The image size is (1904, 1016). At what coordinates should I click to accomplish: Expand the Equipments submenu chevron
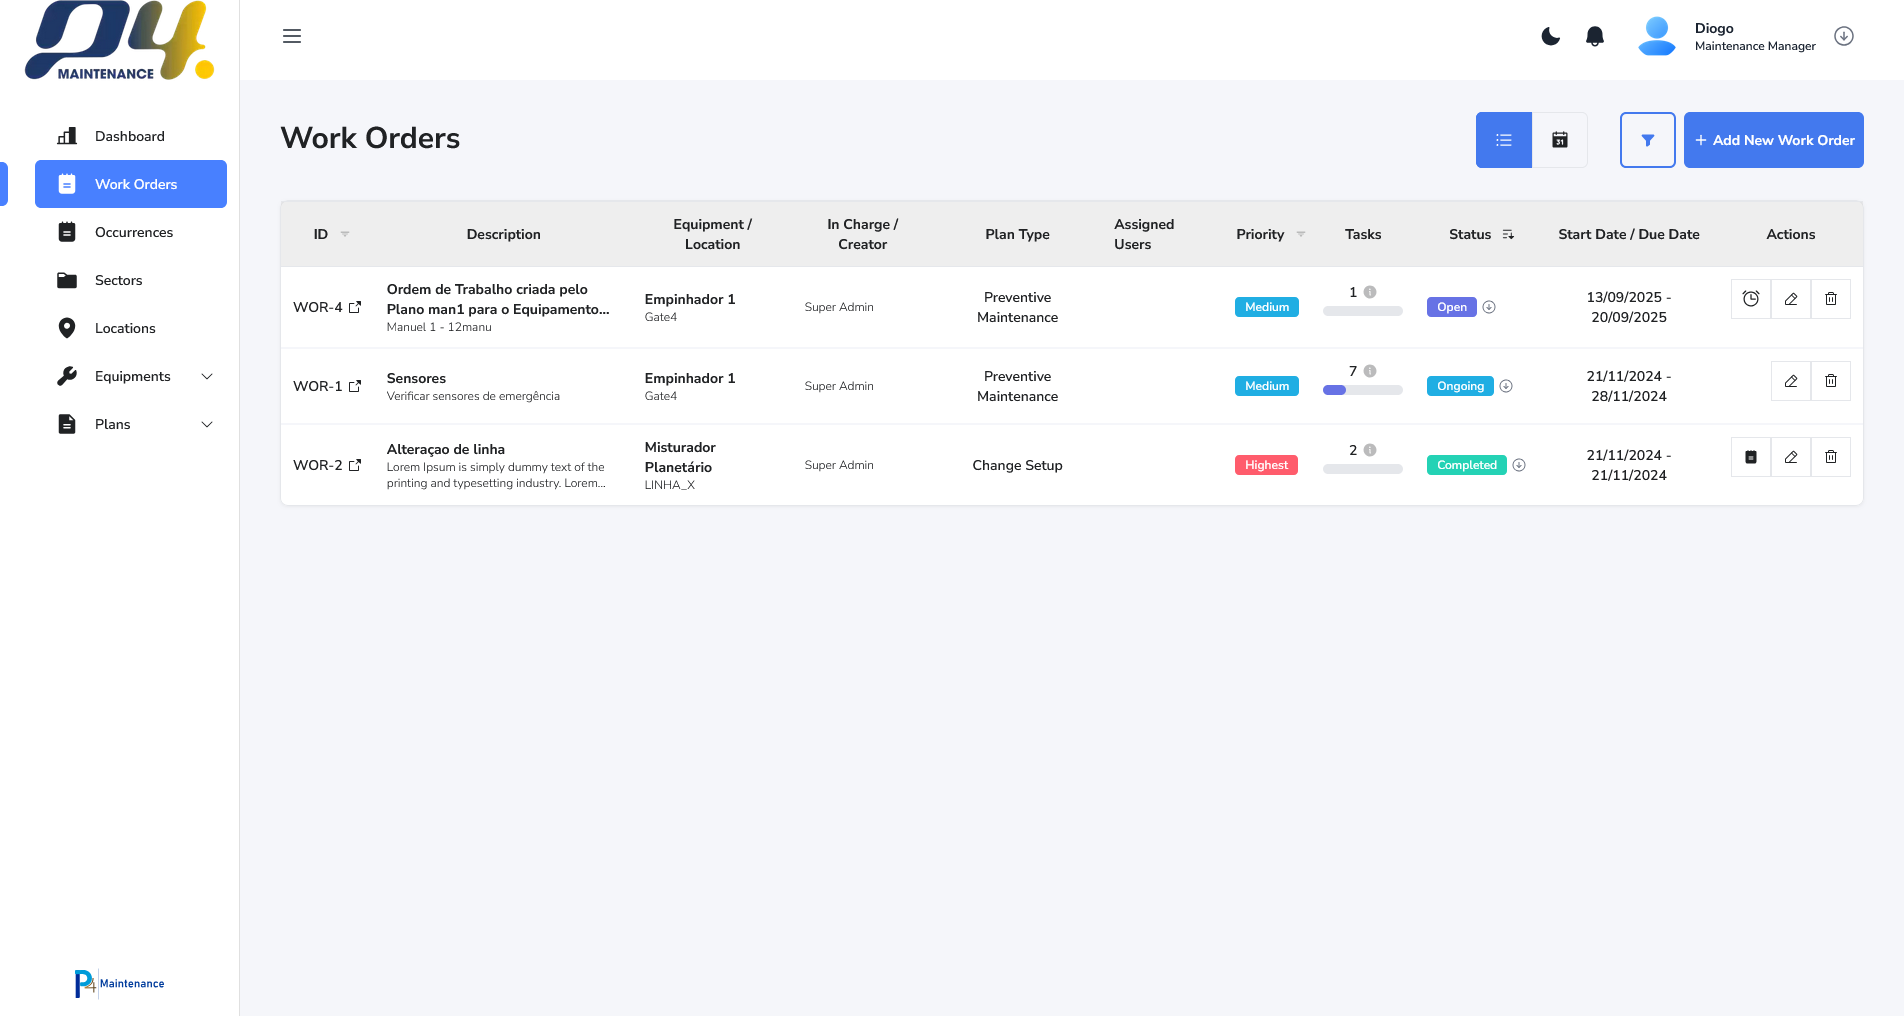click(207, 376)
